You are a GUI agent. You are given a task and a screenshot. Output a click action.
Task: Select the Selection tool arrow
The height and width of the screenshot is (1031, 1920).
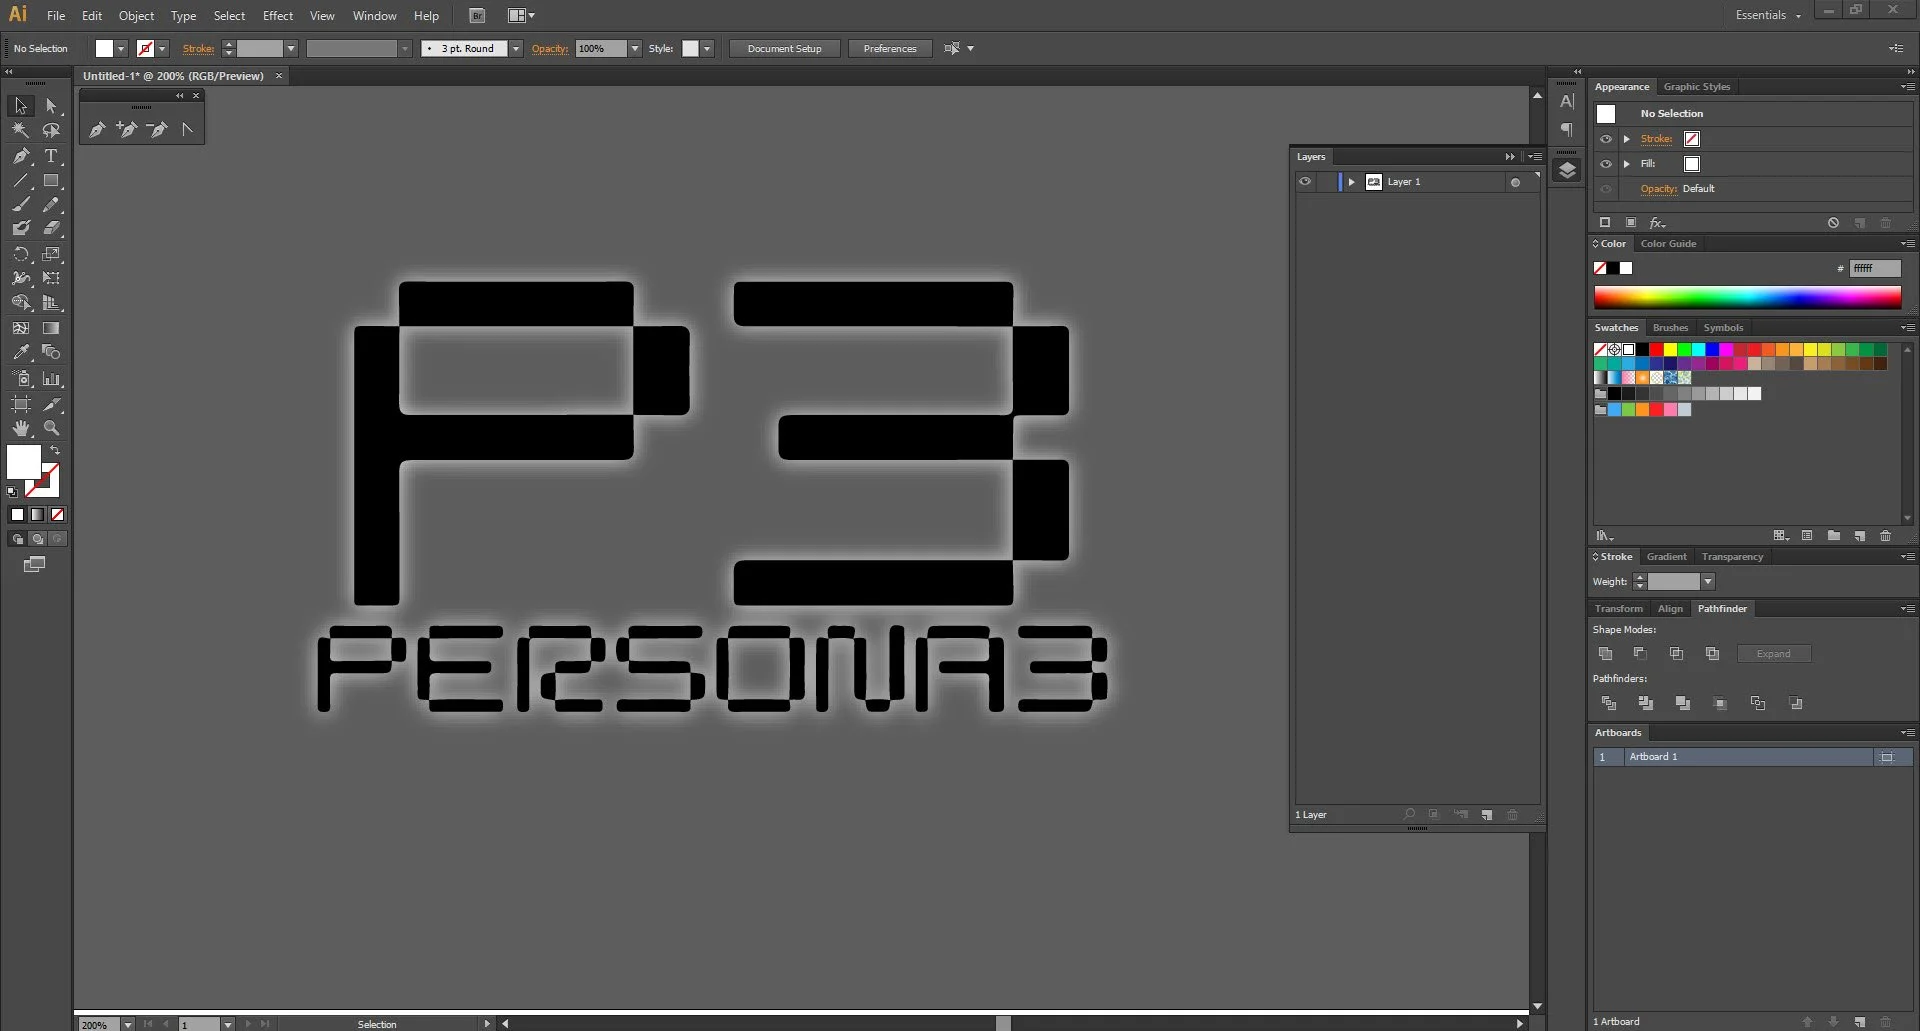(21, 106)
